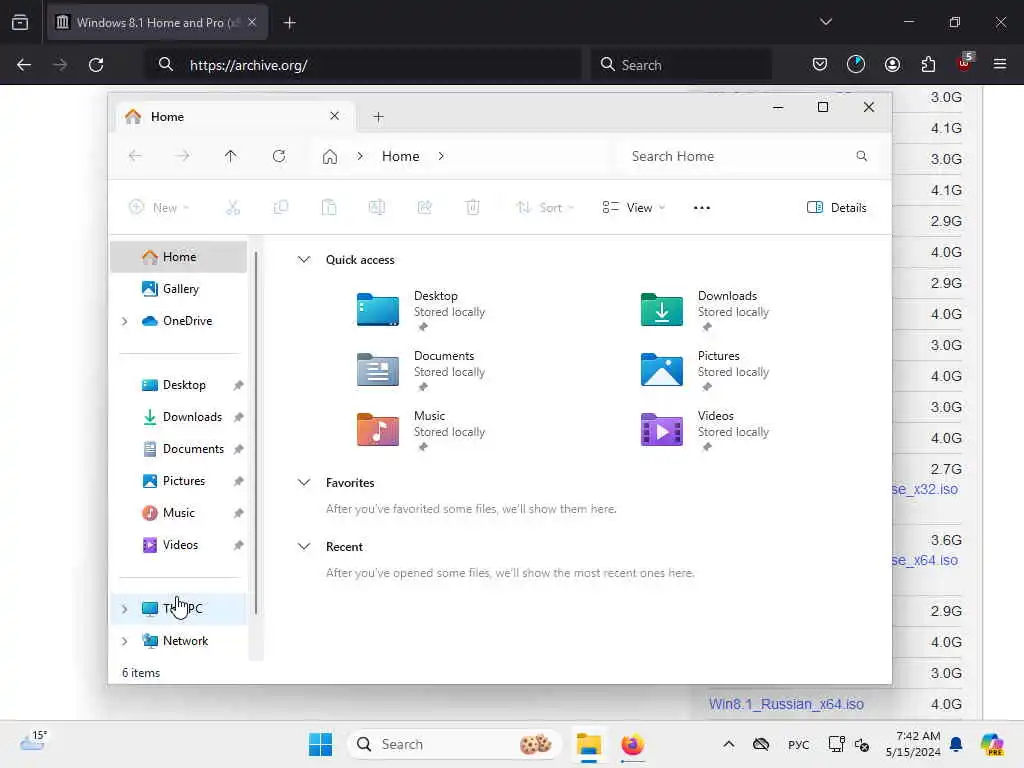Click the Up one level arrow
This screenshot has width=1024, height=768.
(231, 156)
